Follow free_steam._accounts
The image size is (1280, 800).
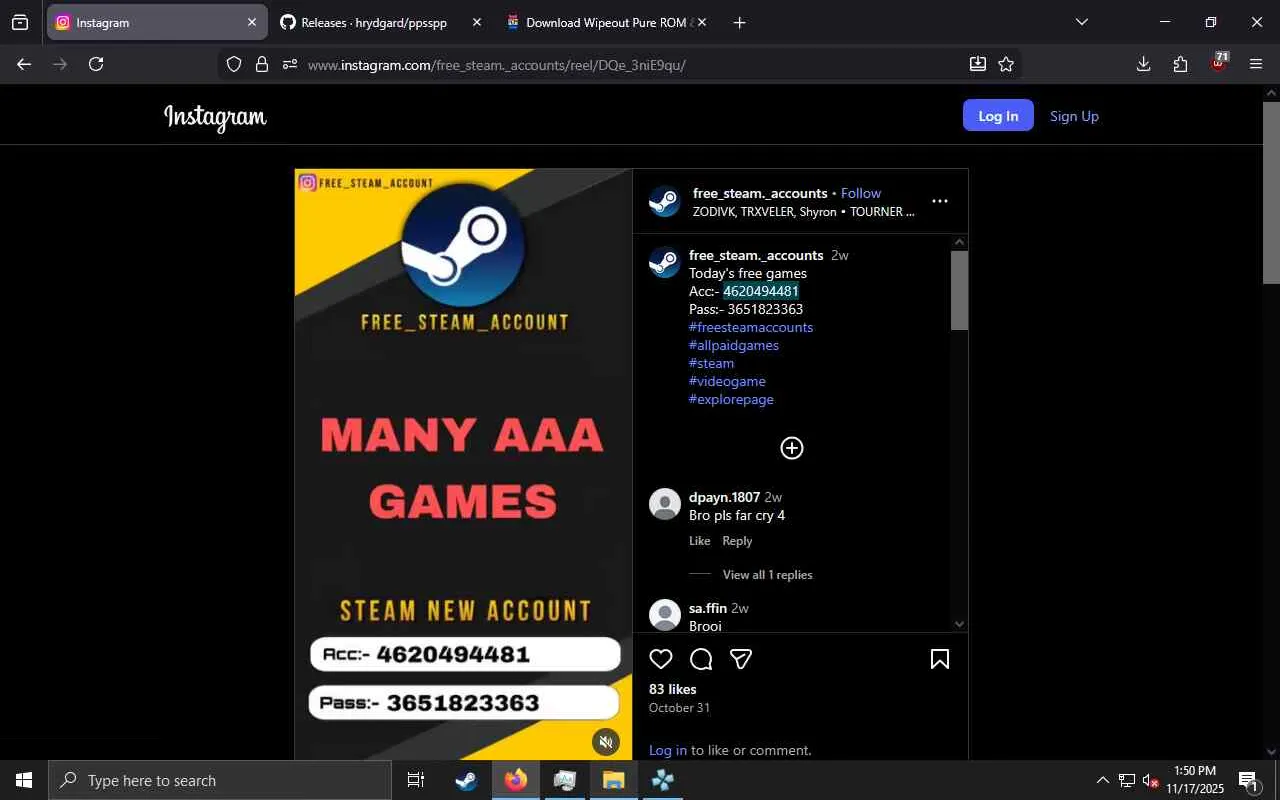click(x=861, y=193)
